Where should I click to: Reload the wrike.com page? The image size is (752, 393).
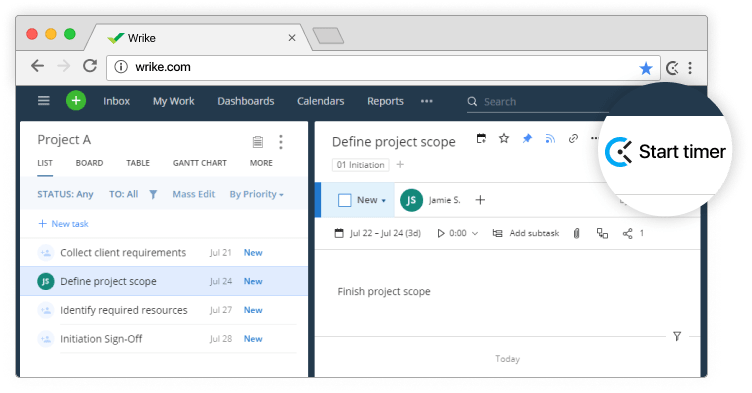[90, 66]
